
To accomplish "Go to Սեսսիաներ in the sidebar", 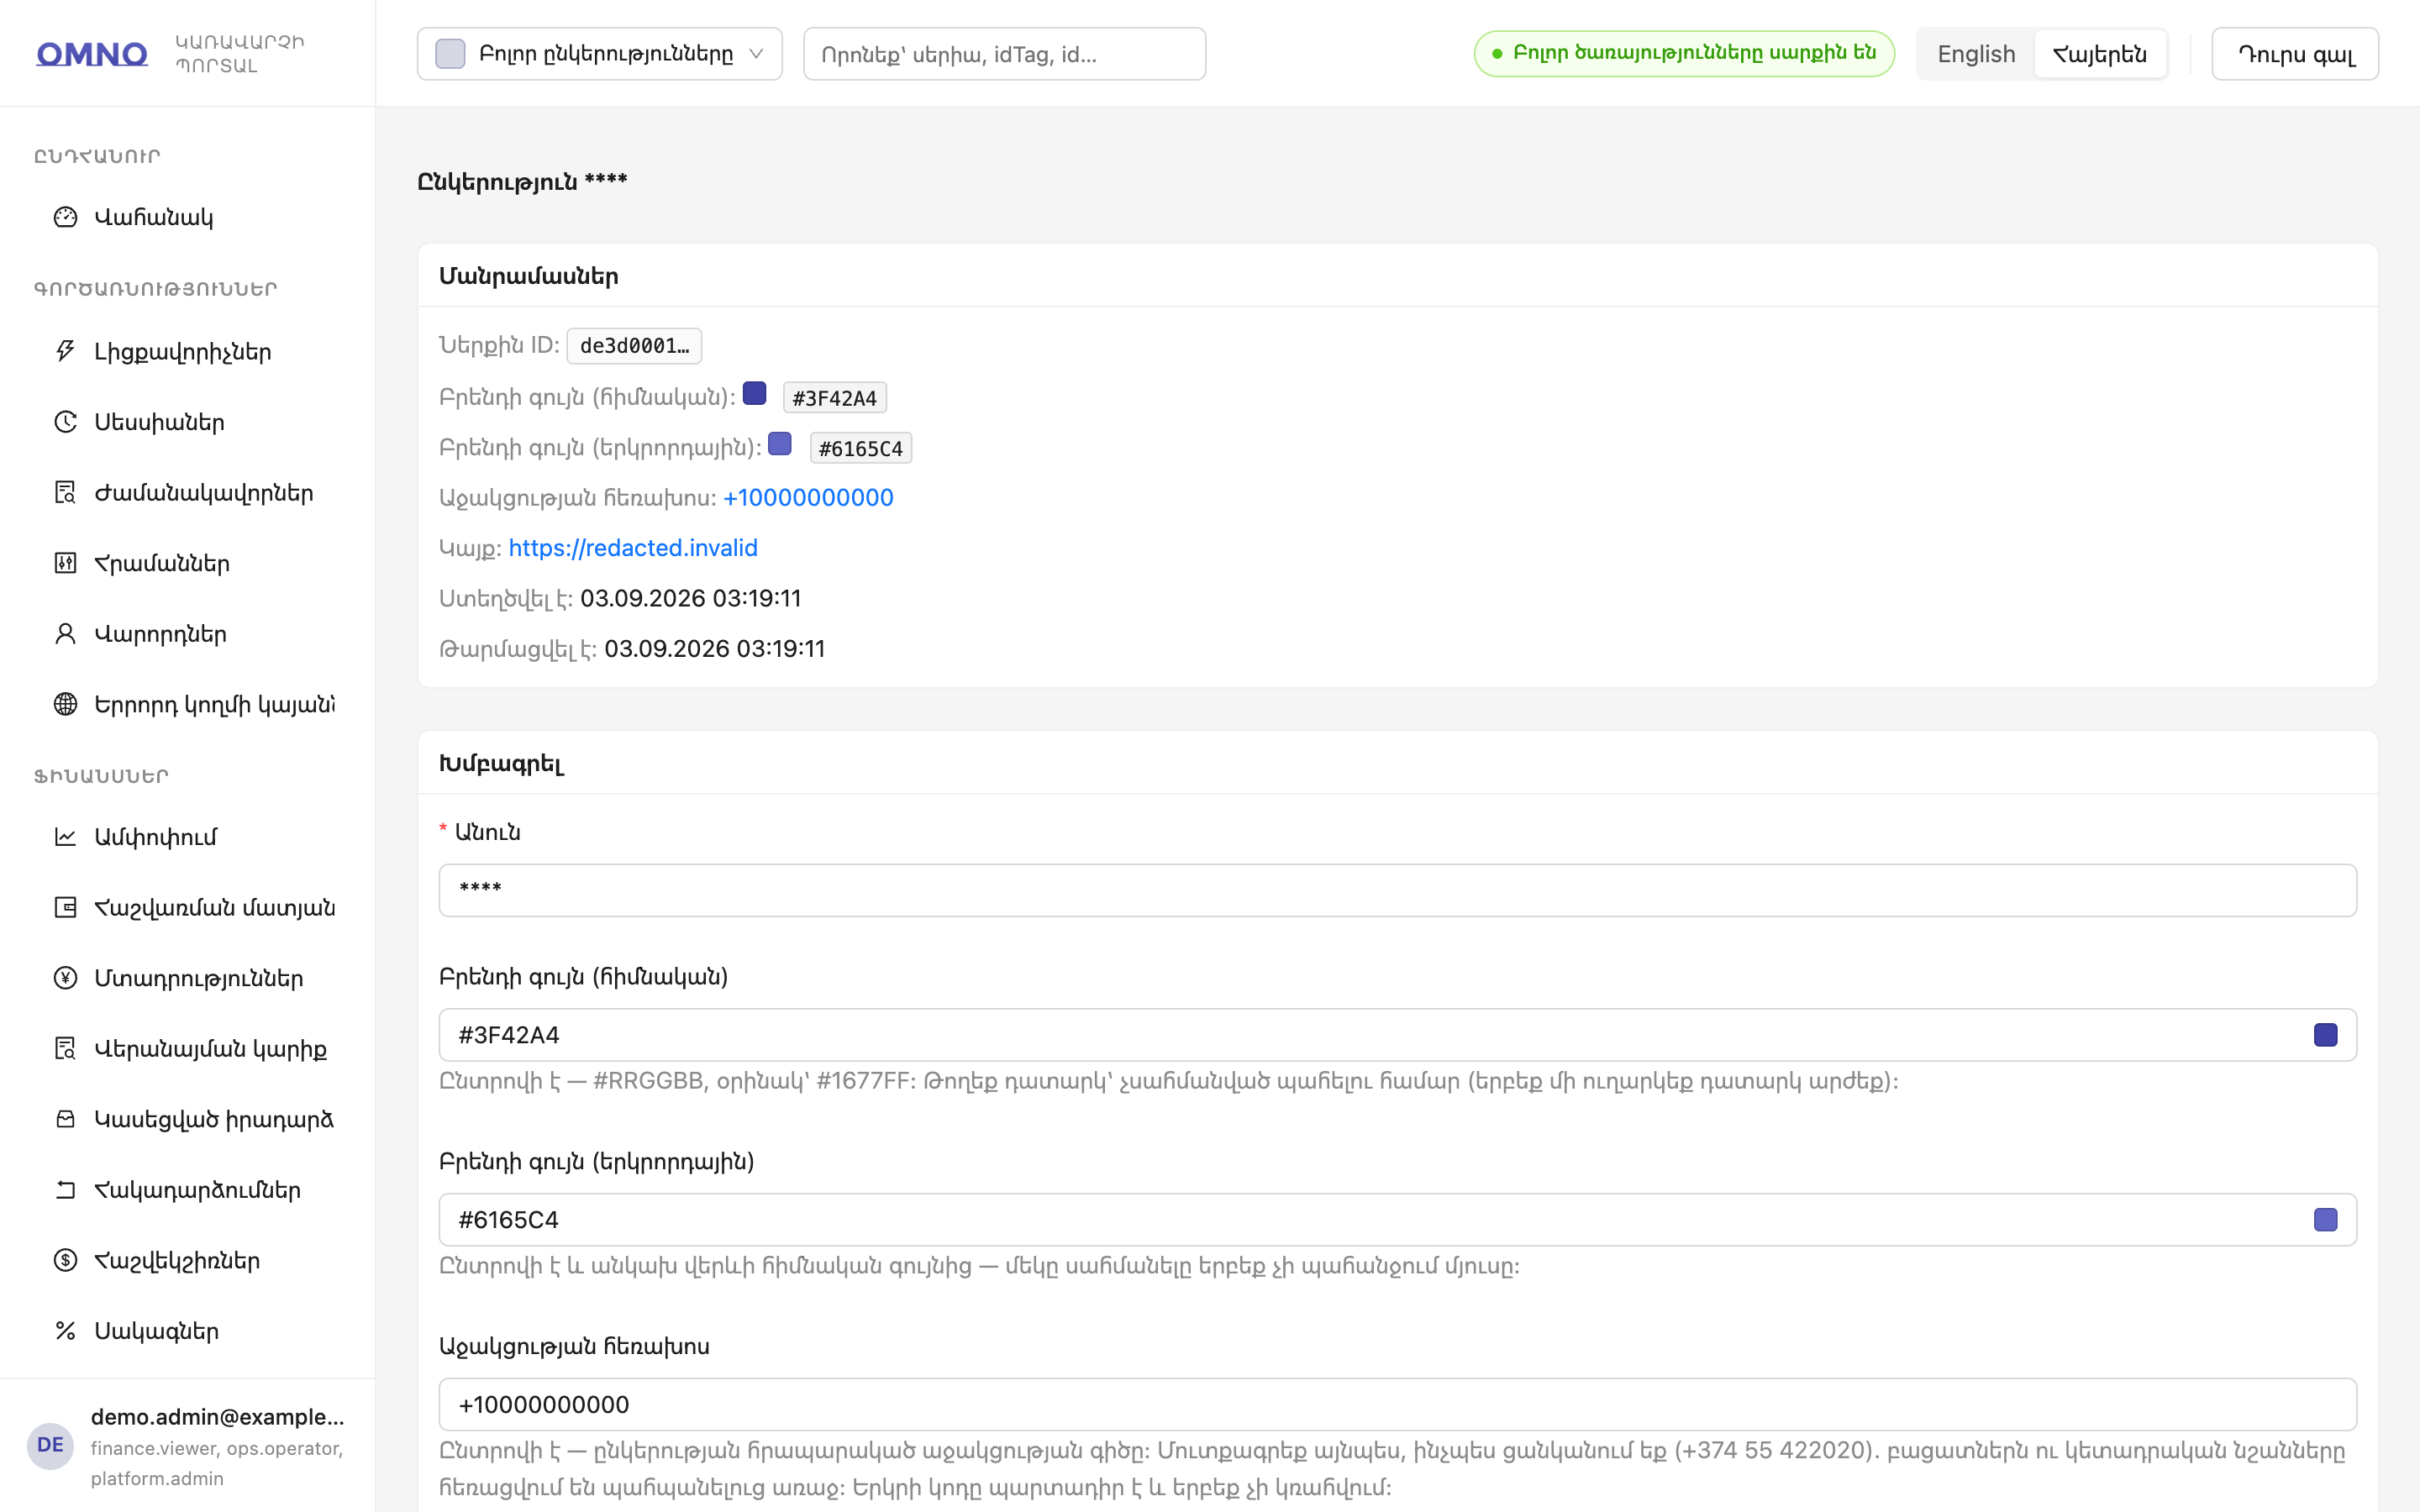I will [x=188, y=422].
